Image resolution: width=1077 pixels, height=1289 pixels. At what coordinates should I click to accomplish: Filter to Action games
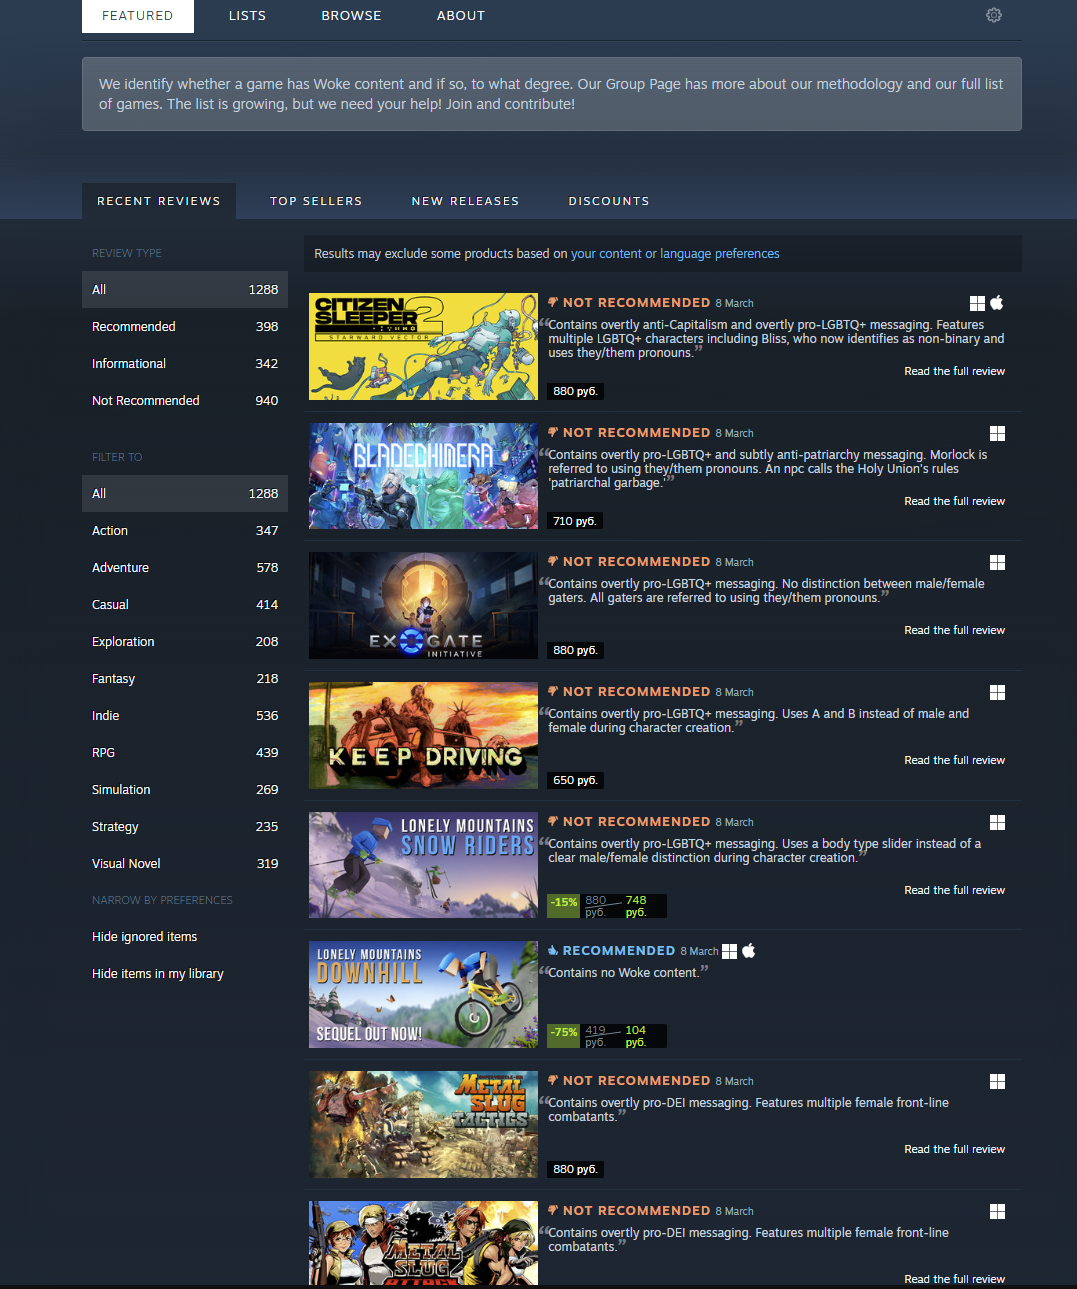[x=185, y=530]
